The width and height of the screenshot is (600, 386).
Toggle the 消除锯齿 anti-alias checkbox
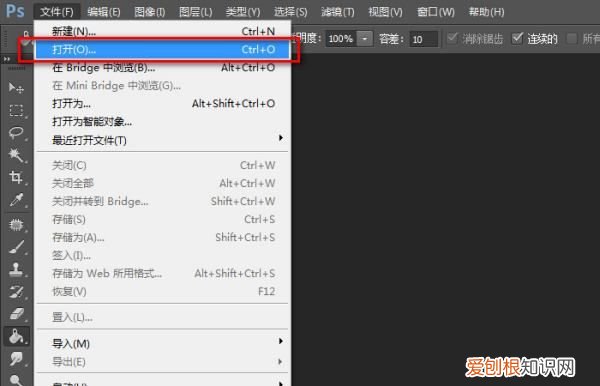click(x=452, y=38)
